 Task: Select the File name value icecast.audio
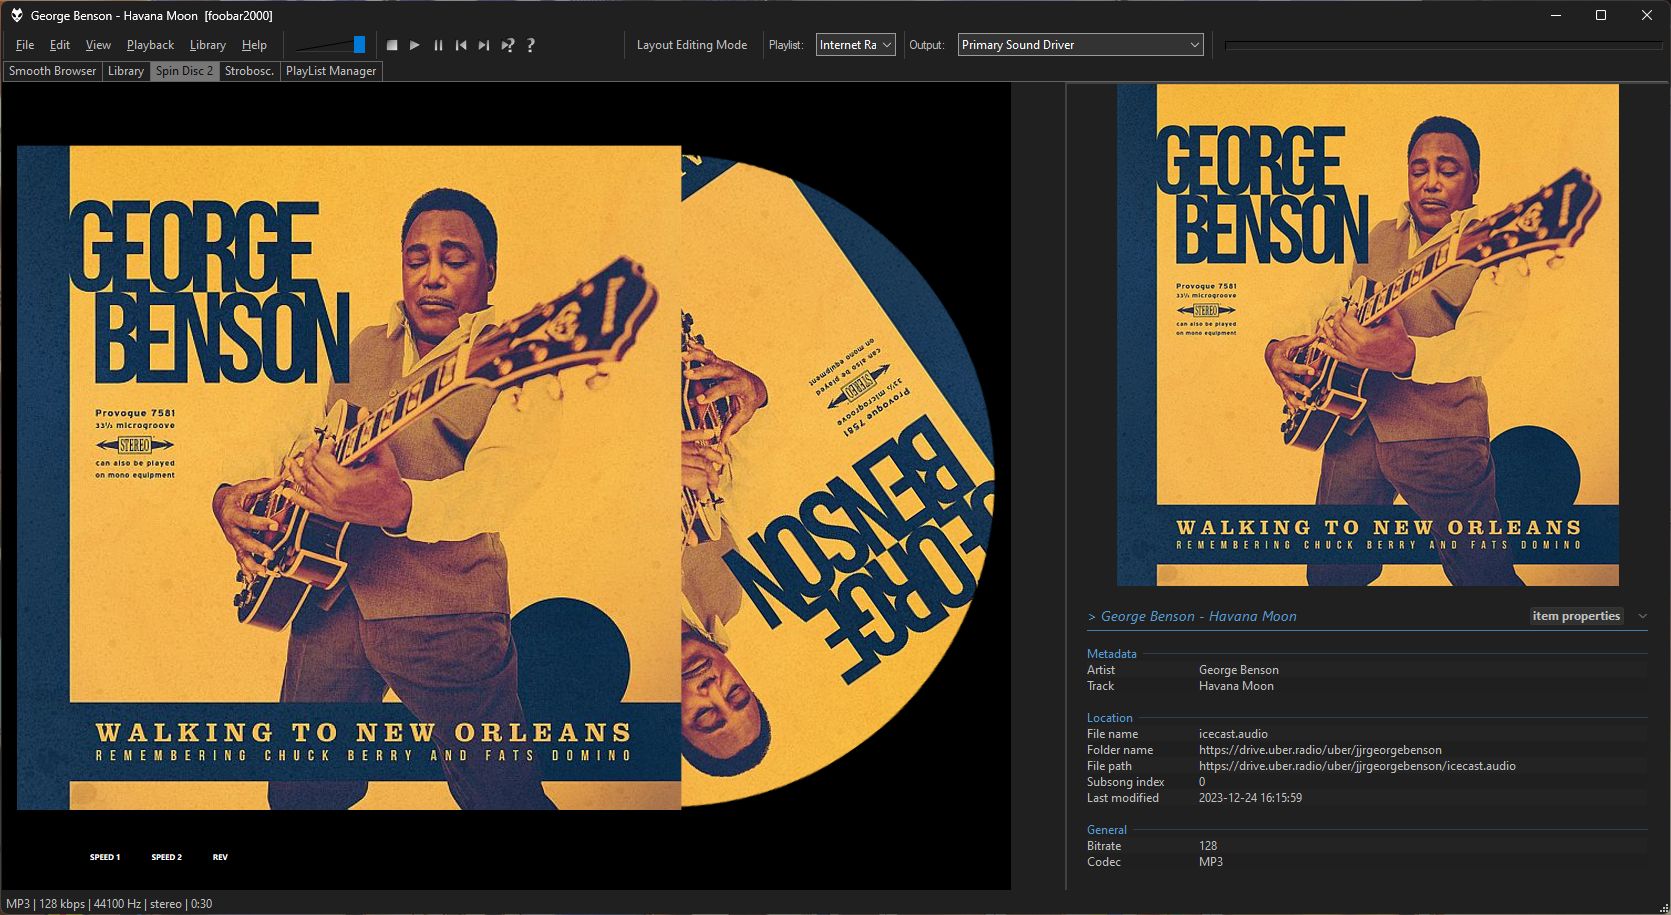coord(1233,734)
